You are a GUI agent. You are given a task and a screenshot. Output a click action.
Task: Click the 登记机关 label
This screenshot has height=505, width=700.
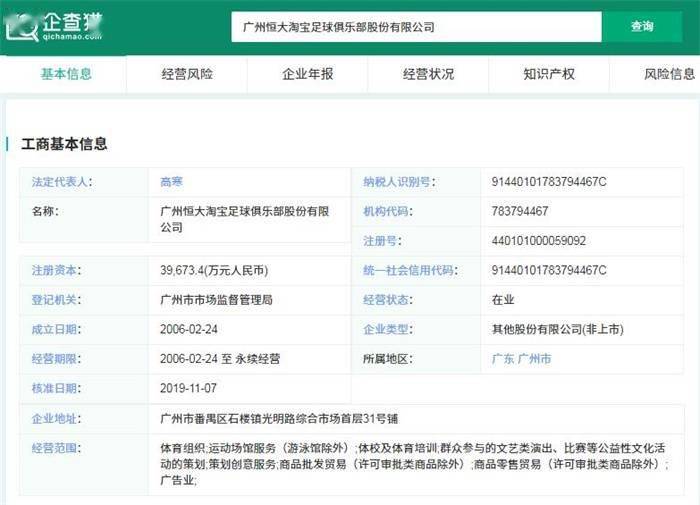pyautogui.click(x=56, y=300)
